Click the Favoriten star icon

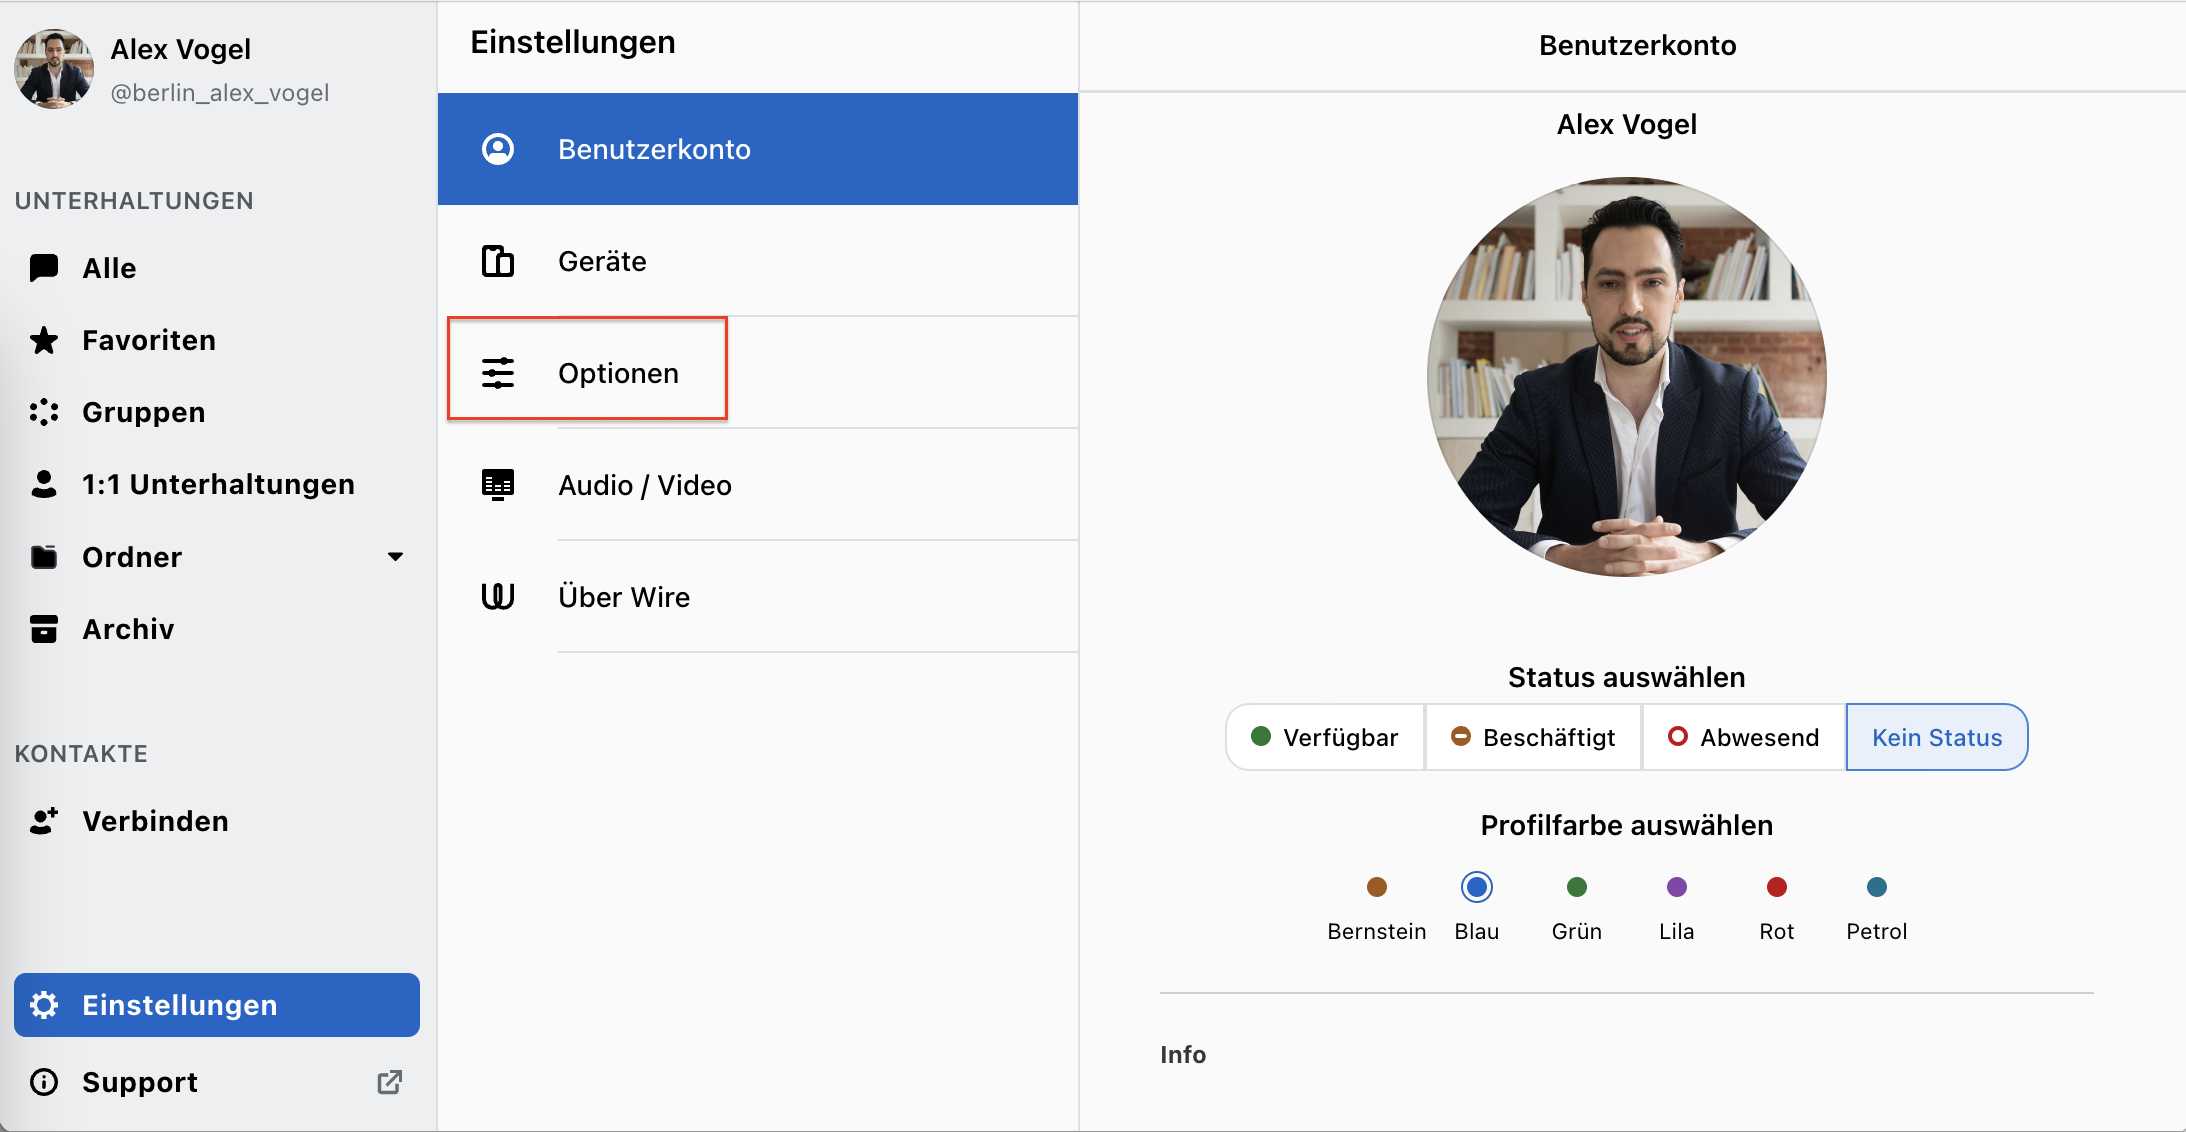click(44, 340)
